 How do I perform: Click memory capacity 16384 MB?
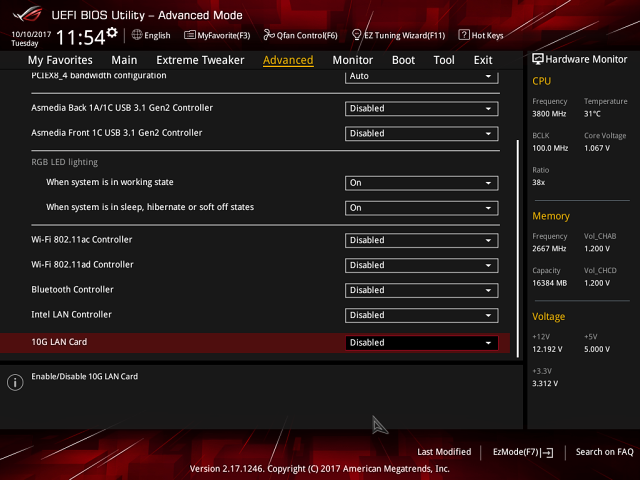[x=549, y=283]
